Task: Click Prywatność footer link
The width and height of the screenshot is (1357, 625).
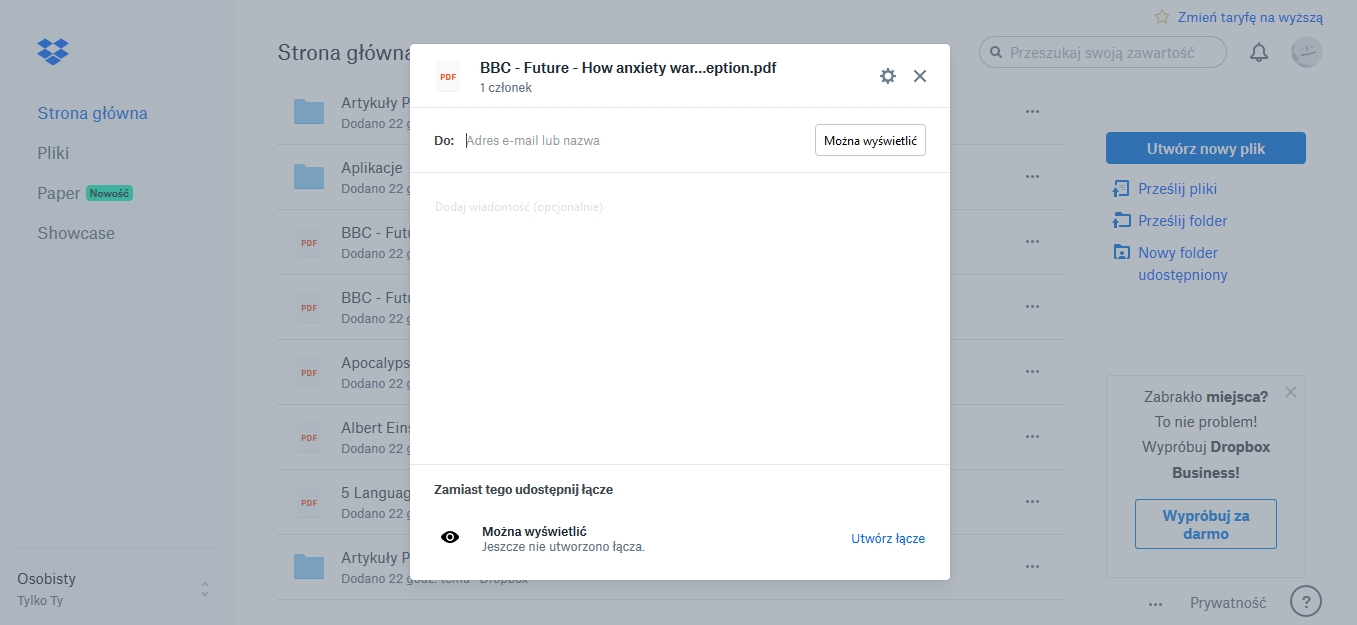Action: coord(1228,603)
